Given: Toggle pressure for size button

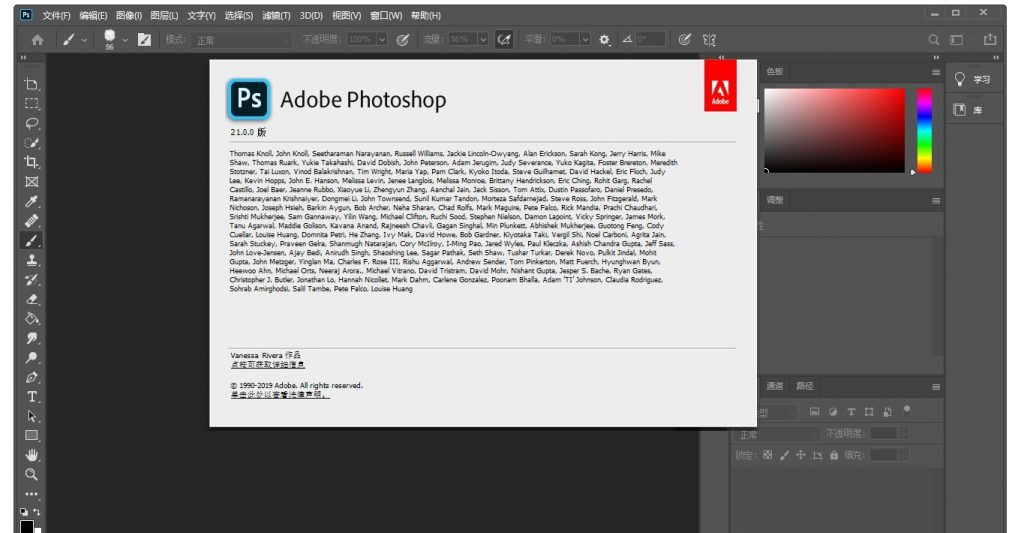Looking at the screenshot, I should pos(684,40).
